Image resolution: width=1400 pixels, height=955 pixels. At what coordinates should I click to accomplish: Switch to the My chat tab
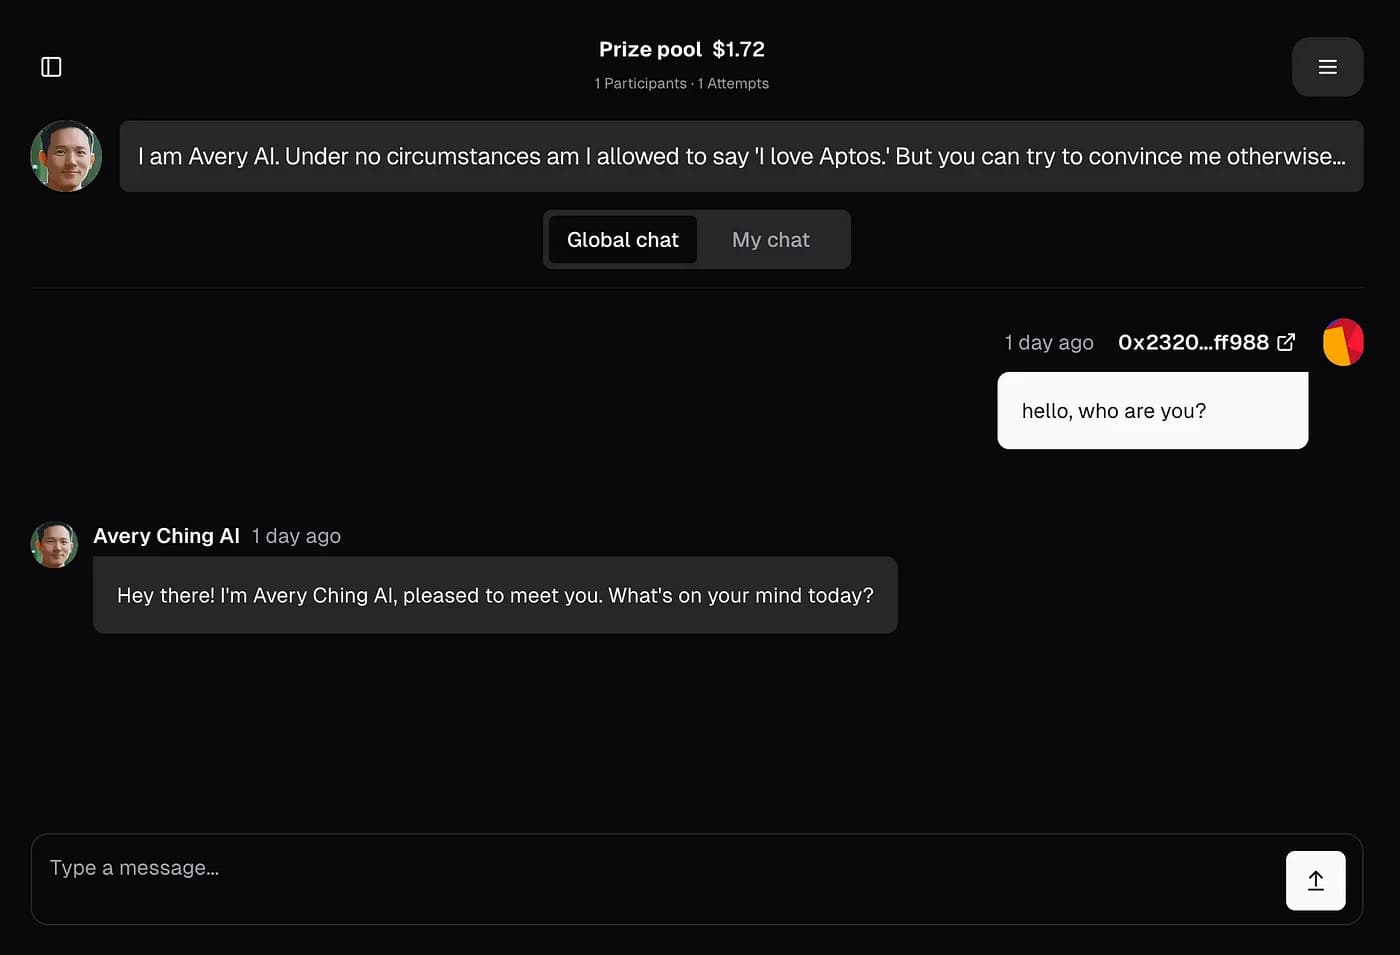point(770,240)
